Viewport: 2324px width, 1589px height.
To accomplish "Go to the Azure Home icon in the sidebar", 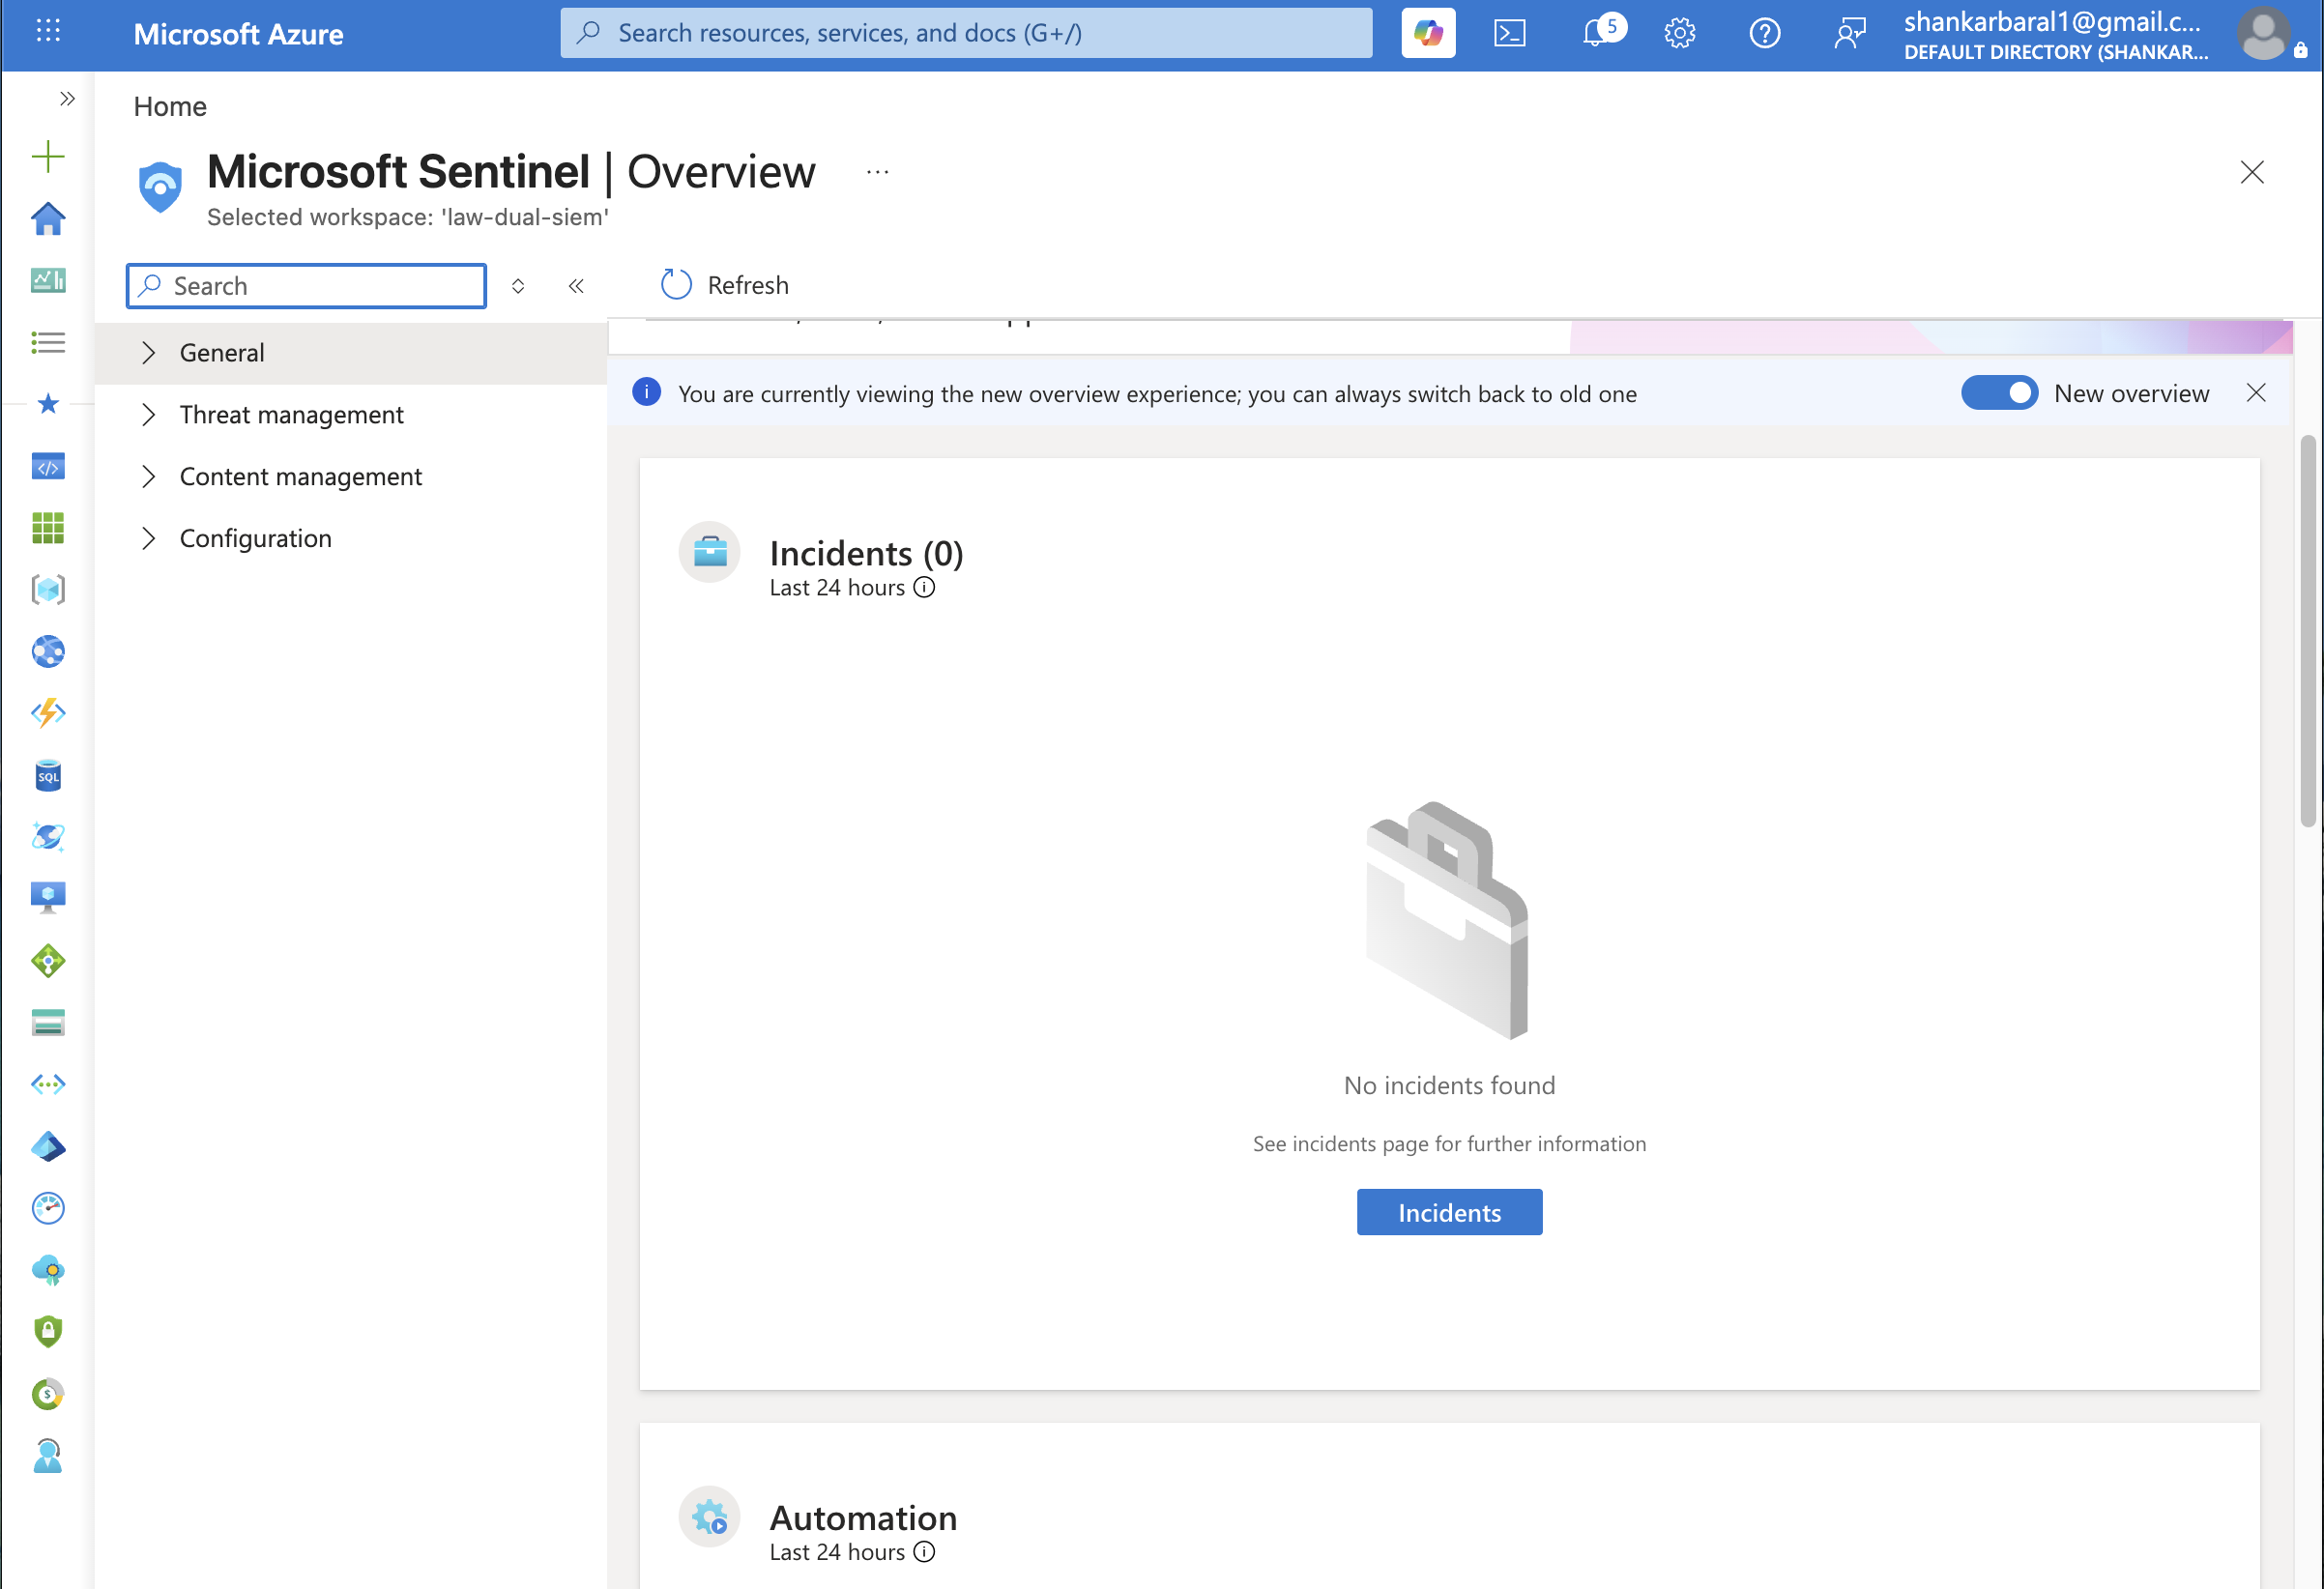I will (x=48, y=219).
